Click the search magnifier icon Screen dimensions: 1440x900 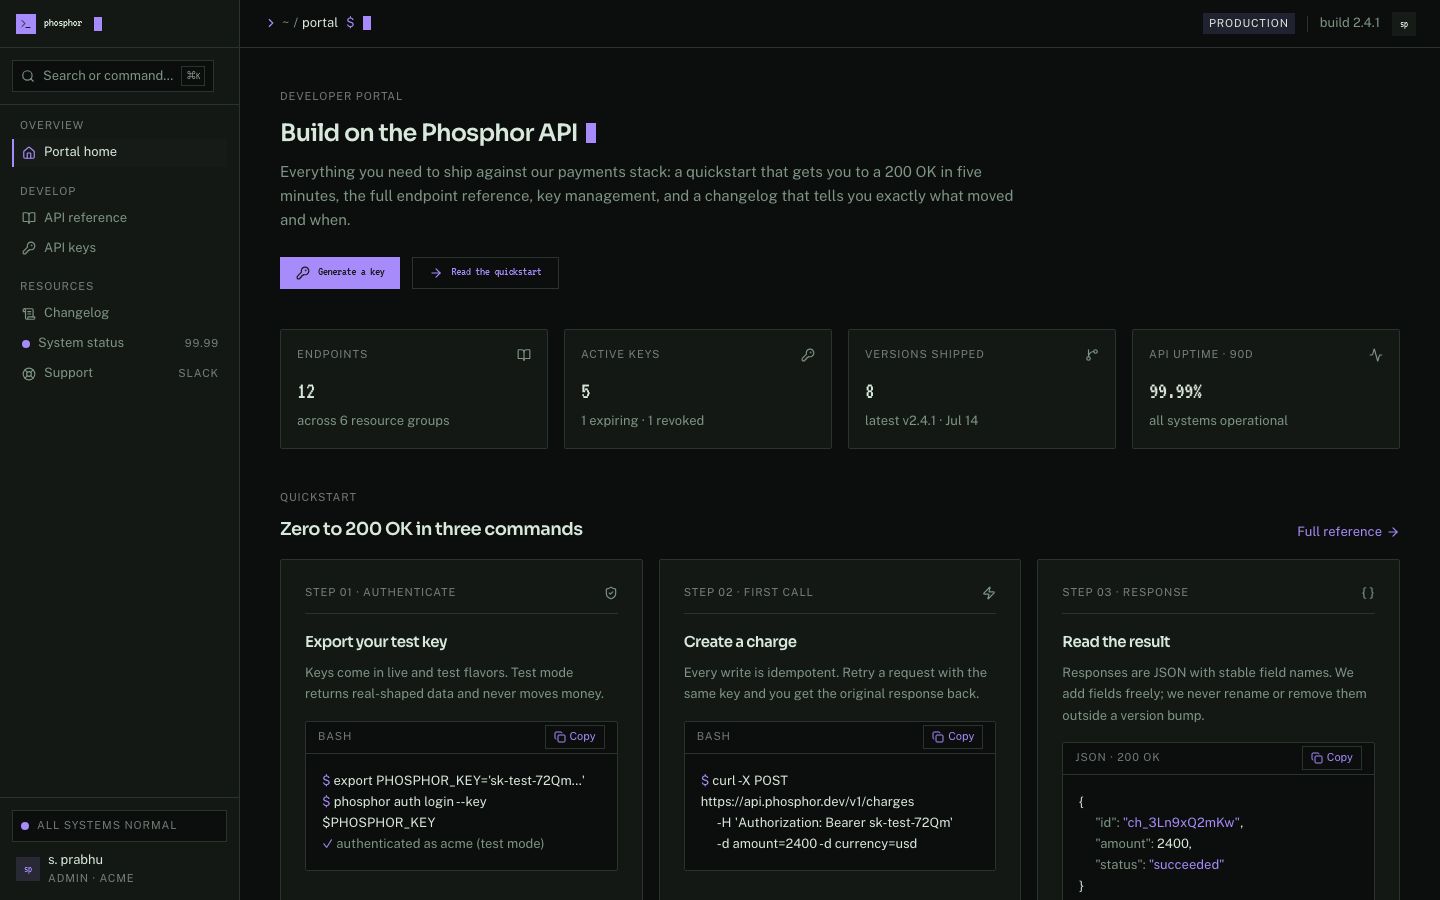(x=28, y=76)
